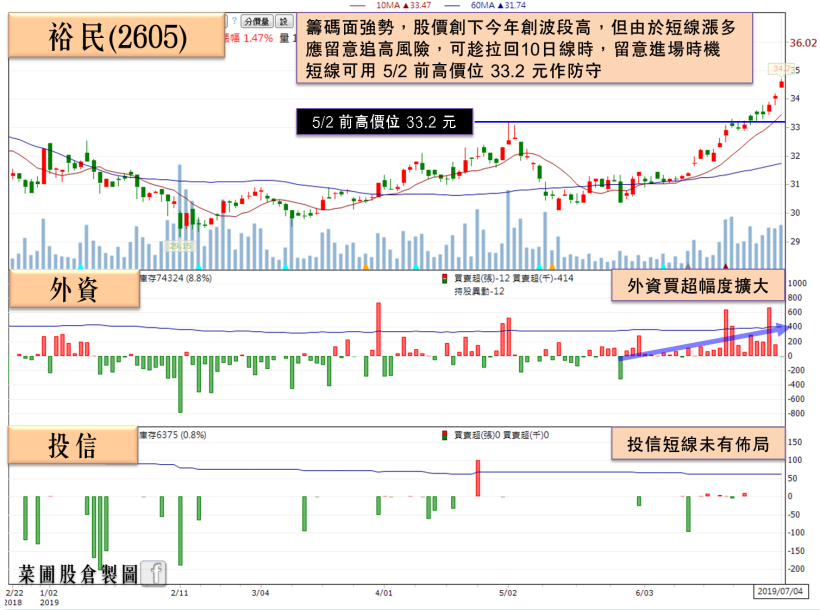Select the tall red trust buy bar near 100
The image size is (820, 610).
477,478
